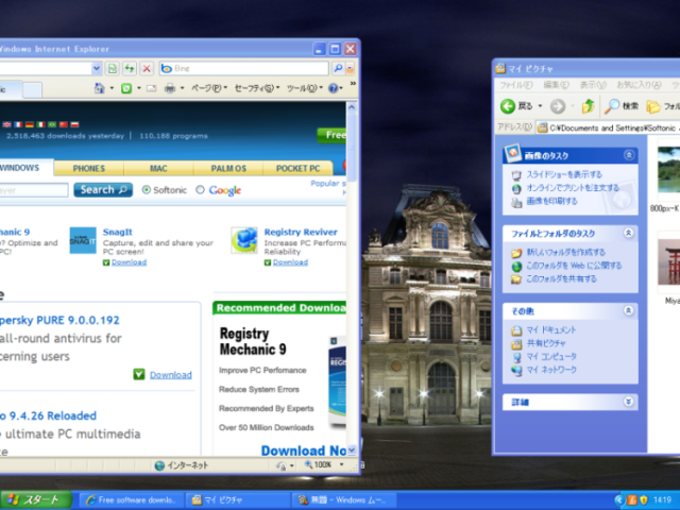Click the green Back arrow in My Pictures
Screen dimensions: 680x510
(508, 106)
